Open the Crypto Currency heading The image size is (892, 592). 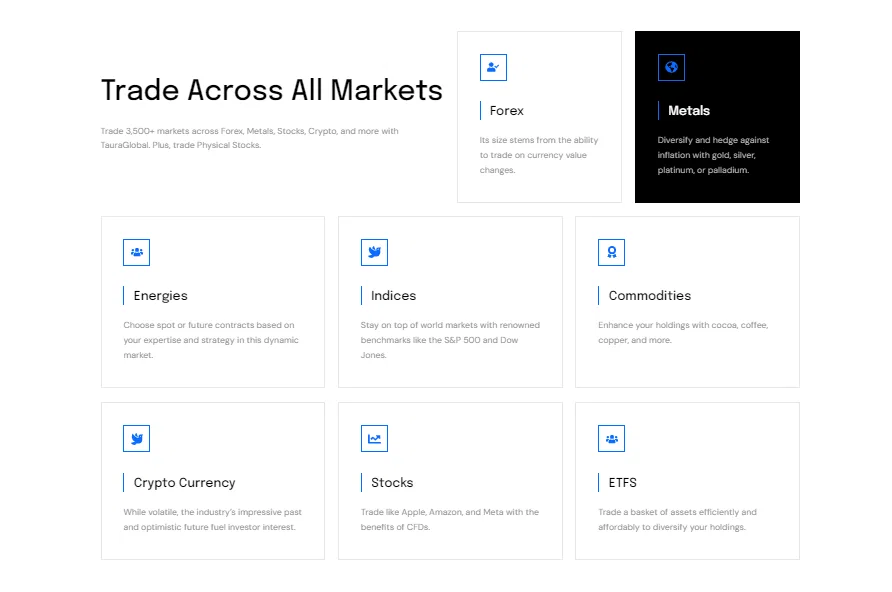pyautogui.click(x=184, y=483)
